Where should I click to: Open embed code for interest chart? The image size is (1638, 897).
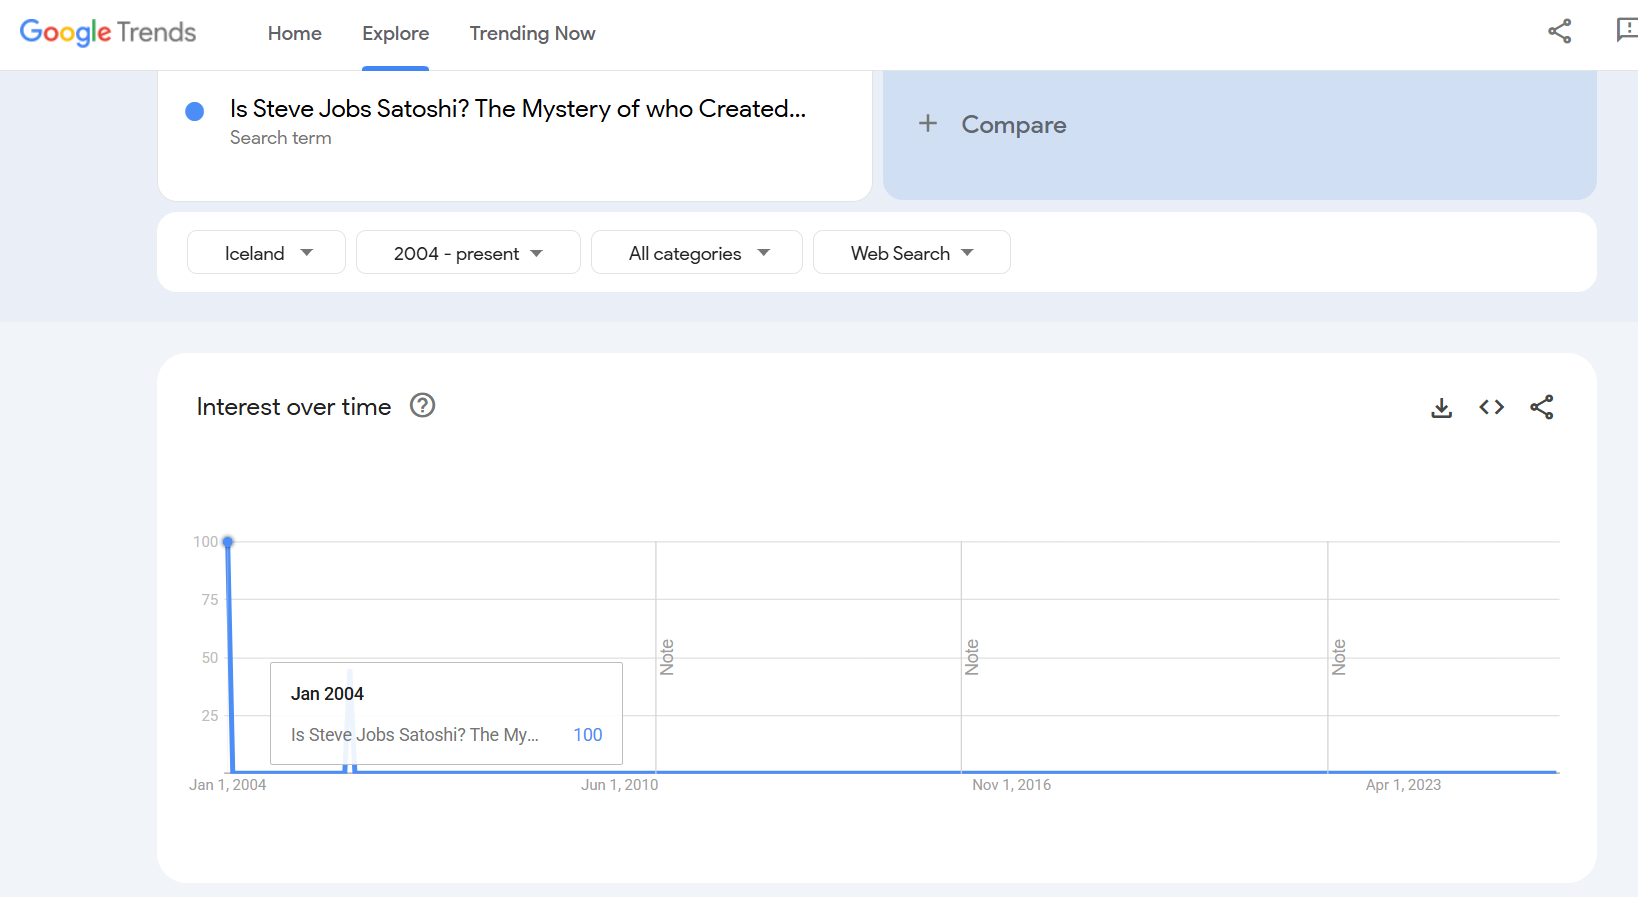(x=1492, y=407)
